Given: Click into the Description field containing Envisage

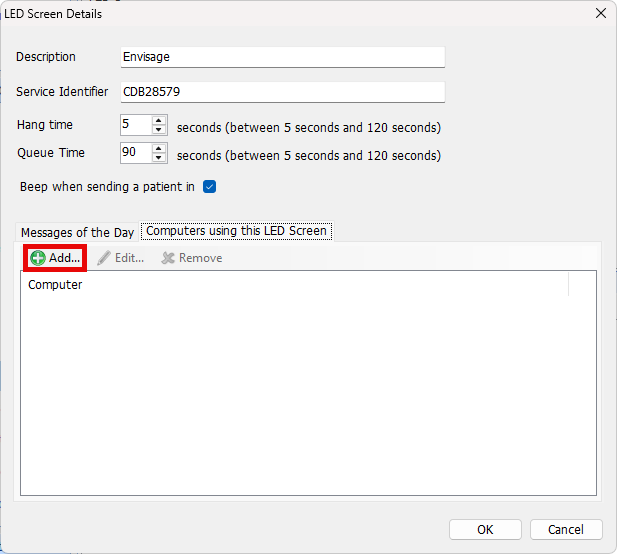Looking at the screenshot, I should (x=282, y=57).
